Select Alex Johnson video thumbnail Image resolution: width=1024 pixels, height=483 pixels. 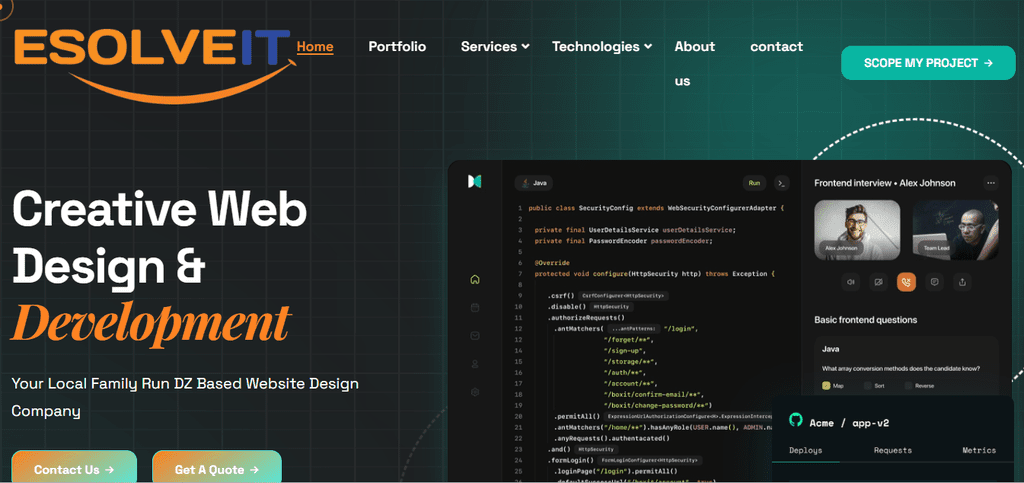pyautogui.click(x=857, y=230)
